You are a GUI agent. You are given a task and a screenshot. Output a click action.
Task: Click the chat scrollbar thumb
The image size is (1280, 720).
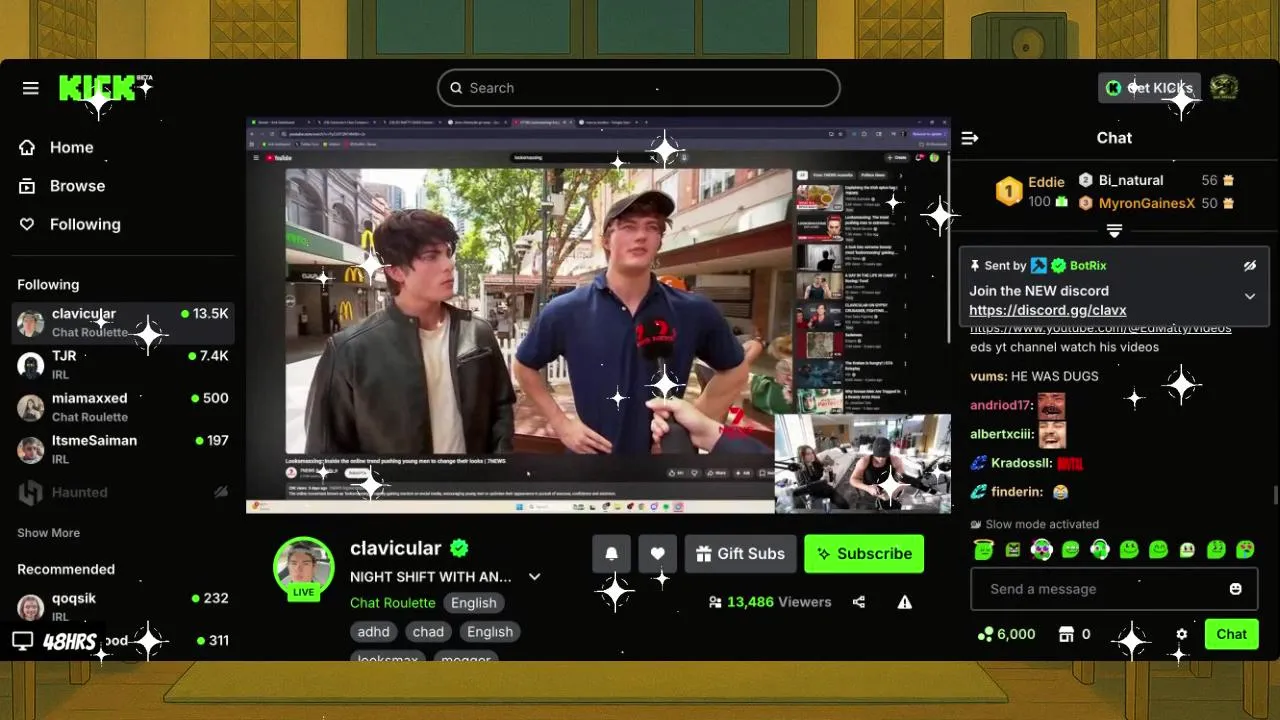pyautogui.click(x=1275, y=496)
